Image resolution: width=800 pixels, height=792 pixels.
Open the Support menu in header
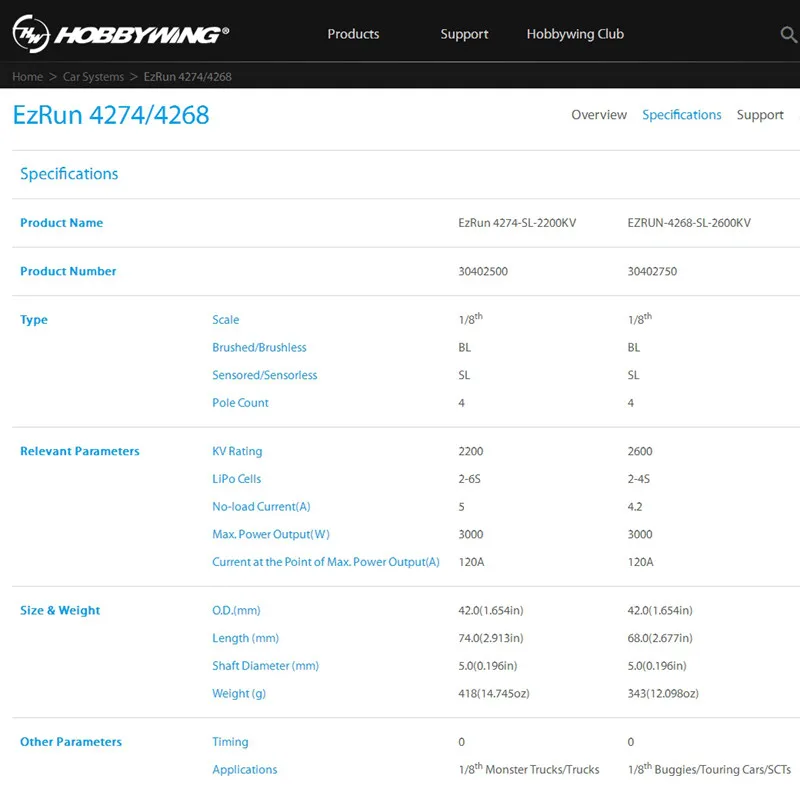(464, 34)
